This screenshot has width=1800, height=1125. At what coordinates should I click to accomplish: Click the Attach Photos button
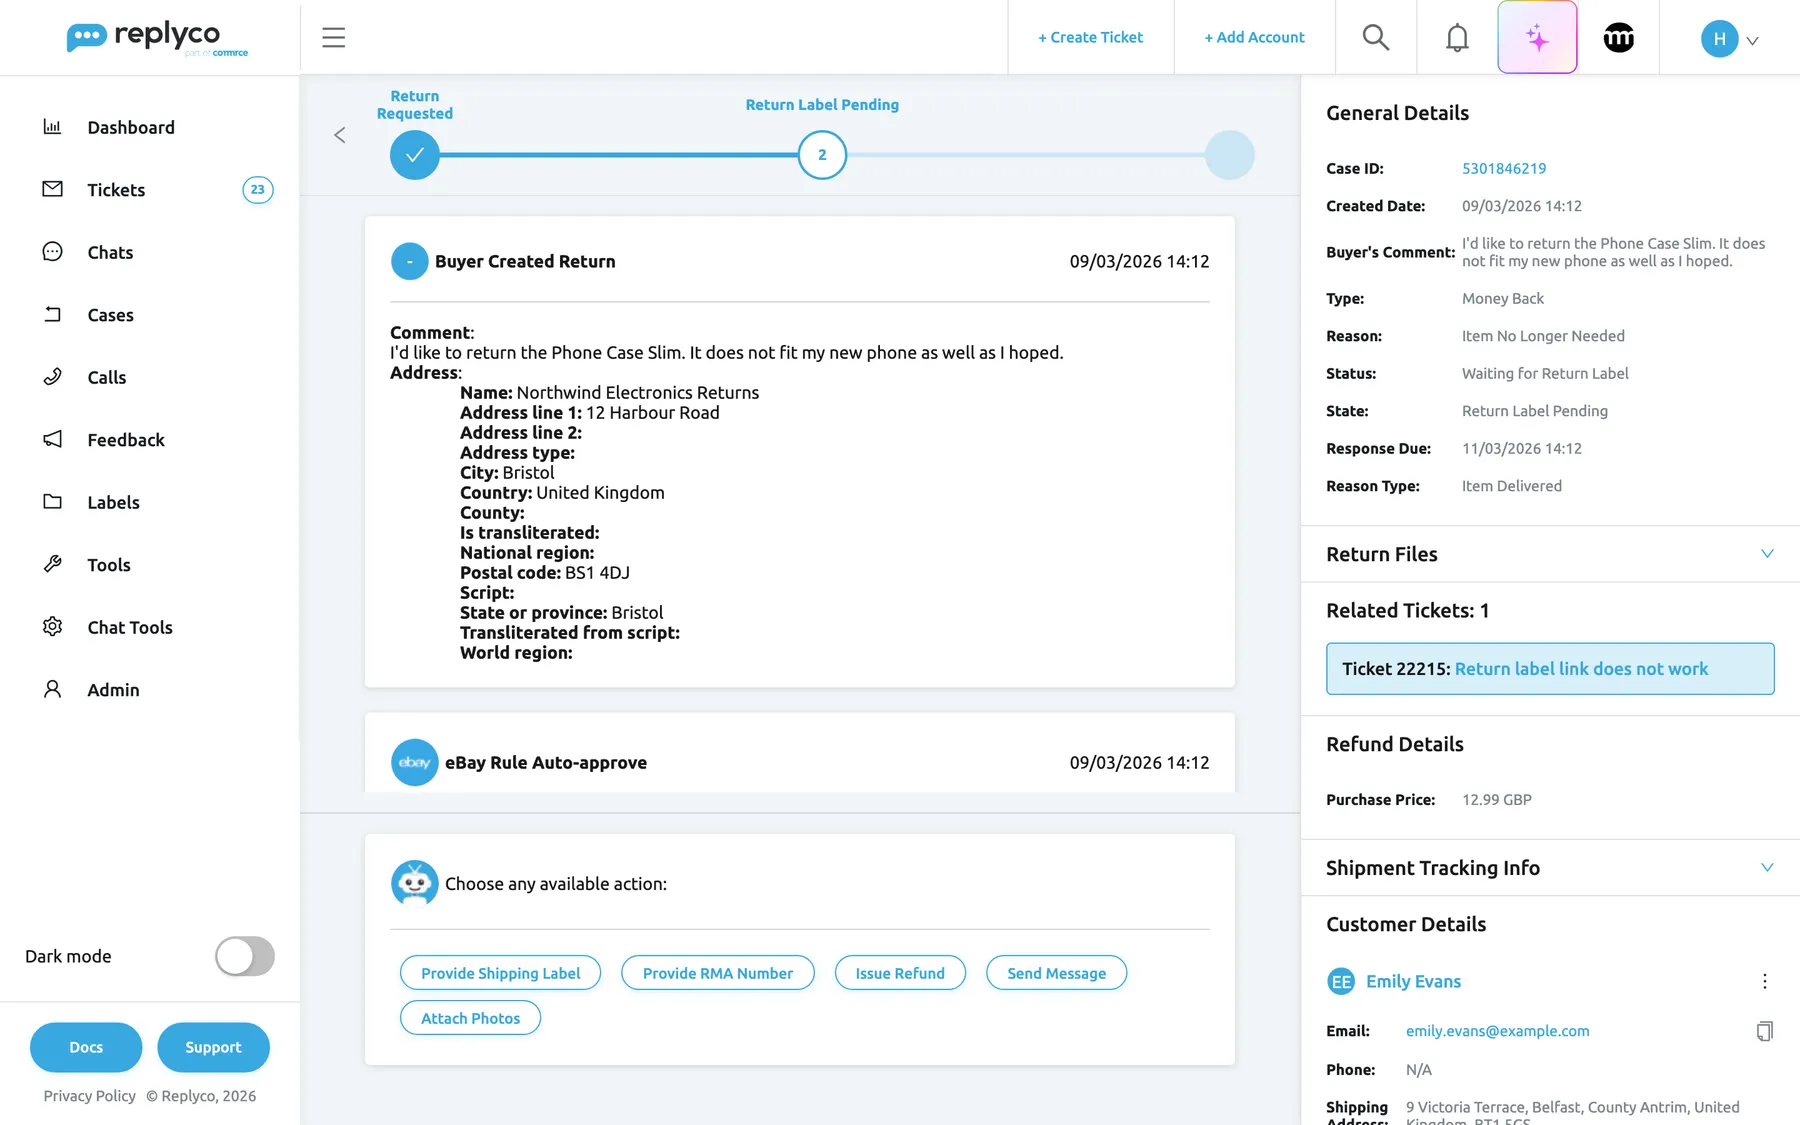470,1018
